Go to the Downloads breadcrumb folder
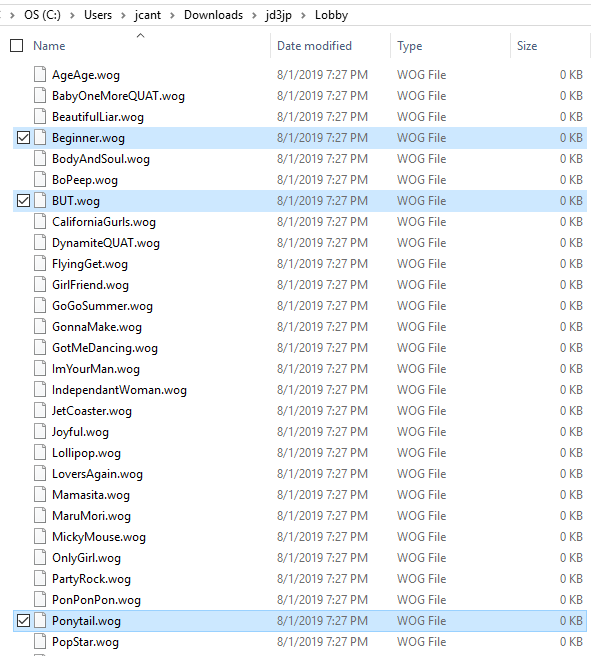 pos(213,15)
